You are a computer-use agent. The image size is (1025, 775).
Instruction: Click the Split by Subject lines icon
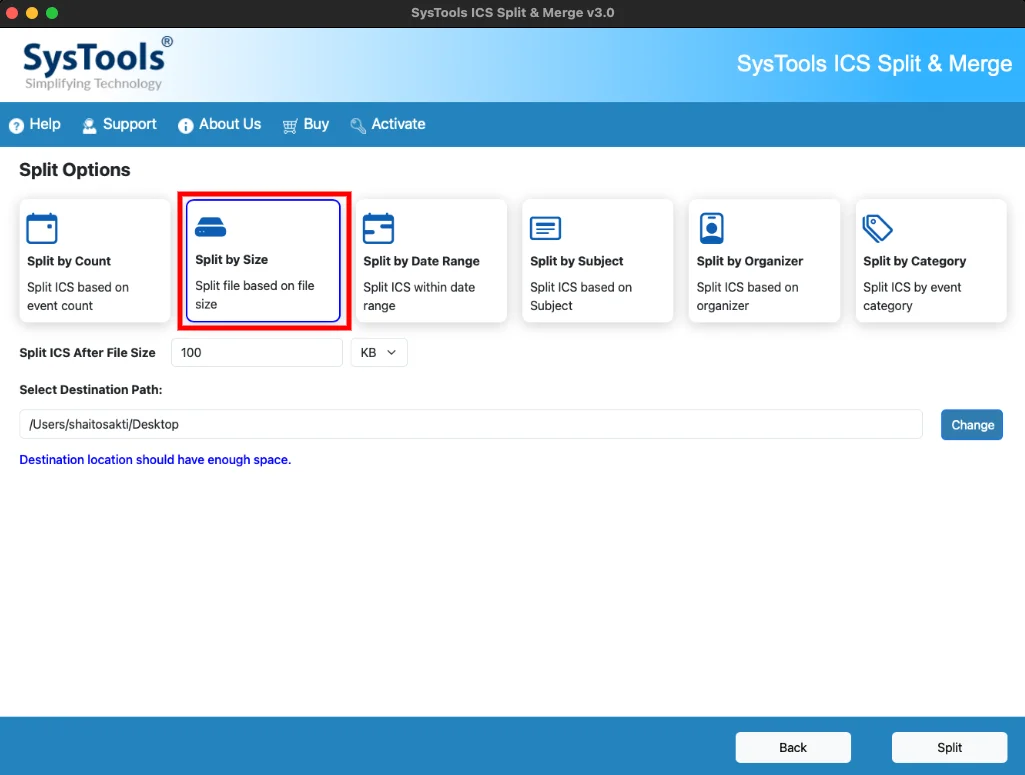[545, 228]
